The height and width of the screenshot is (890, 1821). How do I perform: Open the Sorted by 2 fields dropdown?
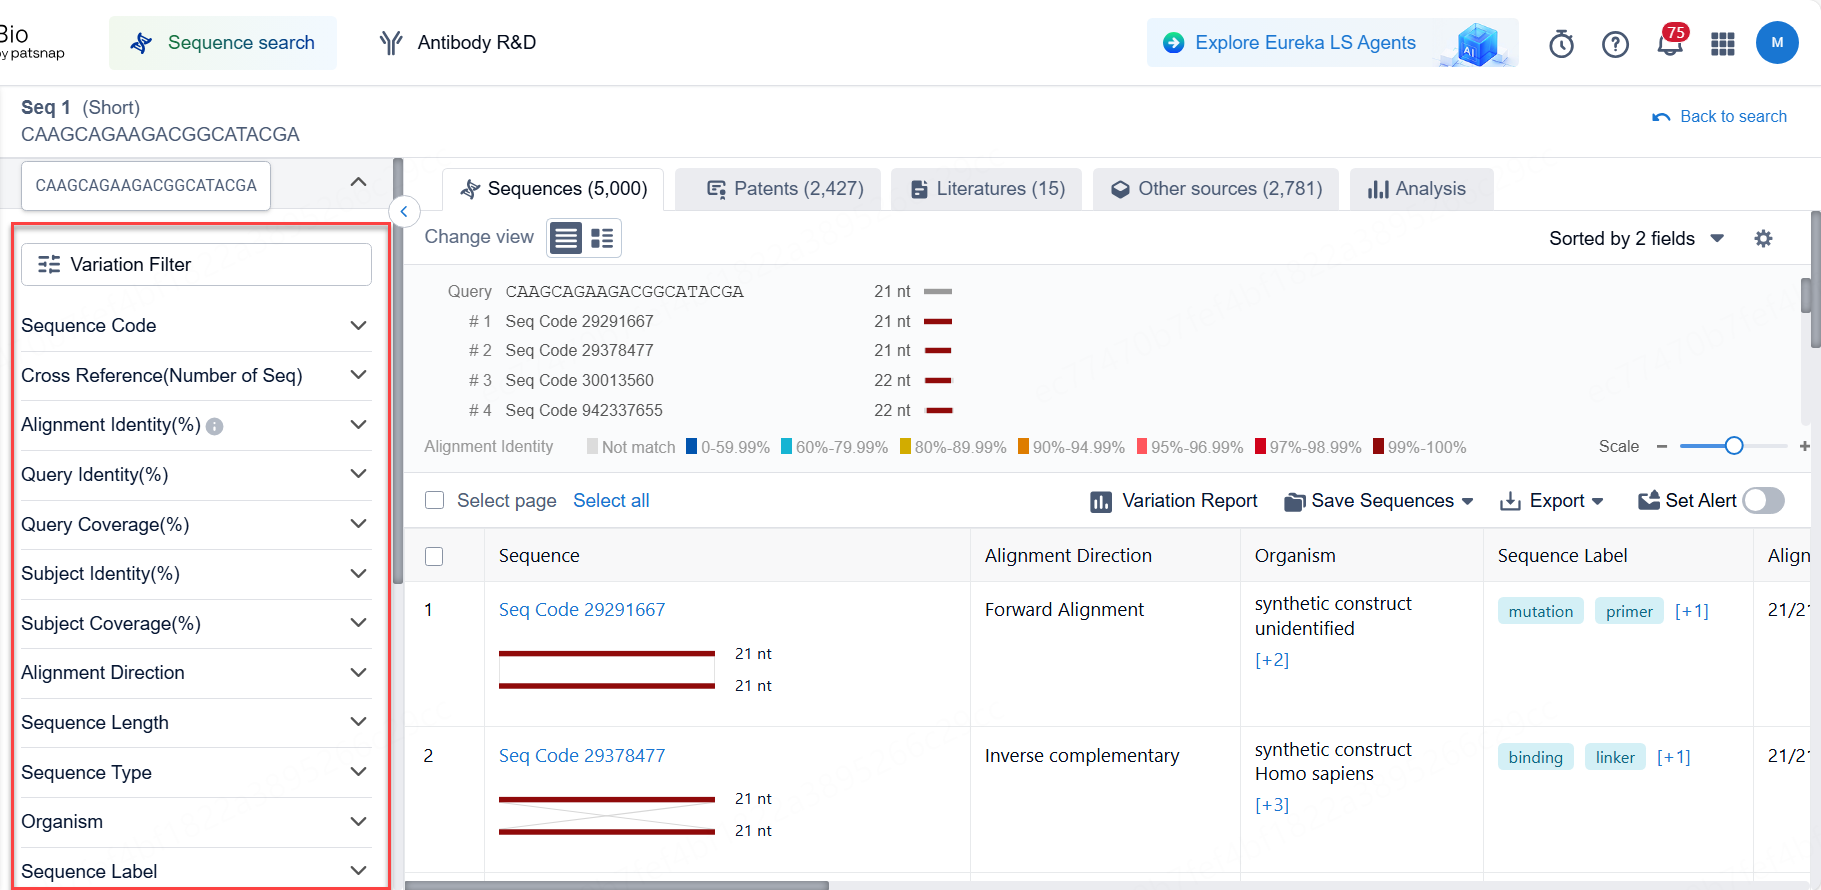(x=1636, y=238)
